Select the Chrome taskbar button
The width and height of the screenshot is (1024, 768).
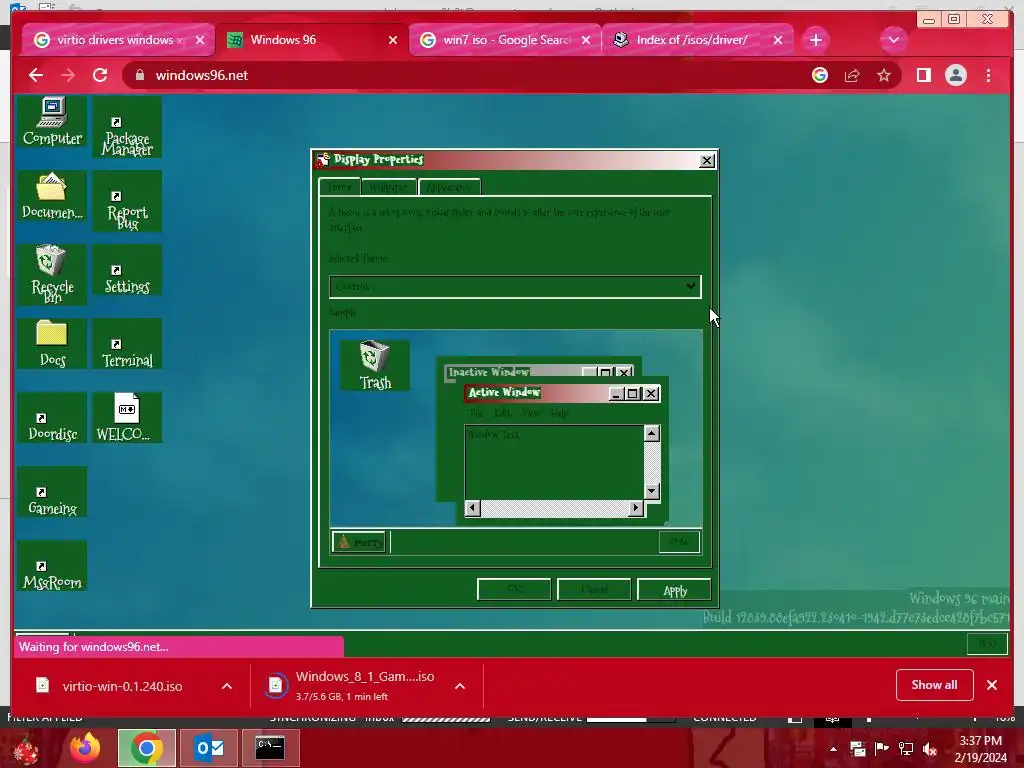147,748
